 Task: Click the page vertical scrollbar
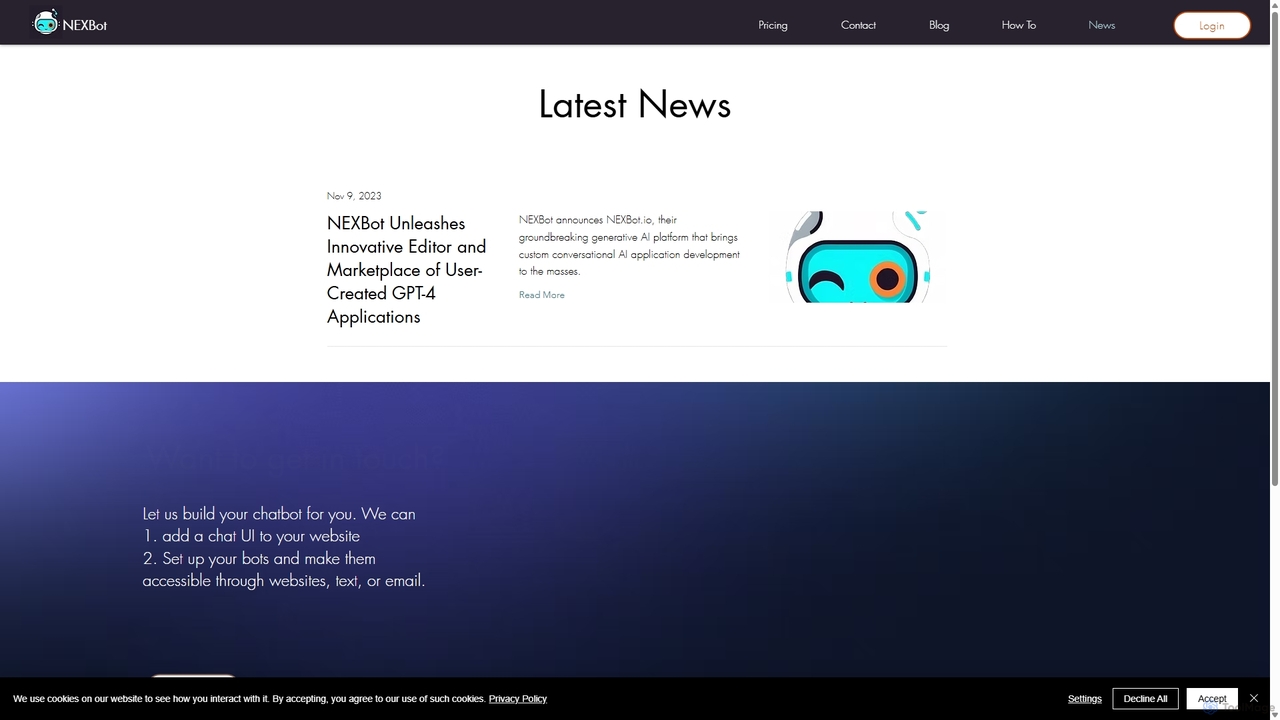(x=1274, y=360)
